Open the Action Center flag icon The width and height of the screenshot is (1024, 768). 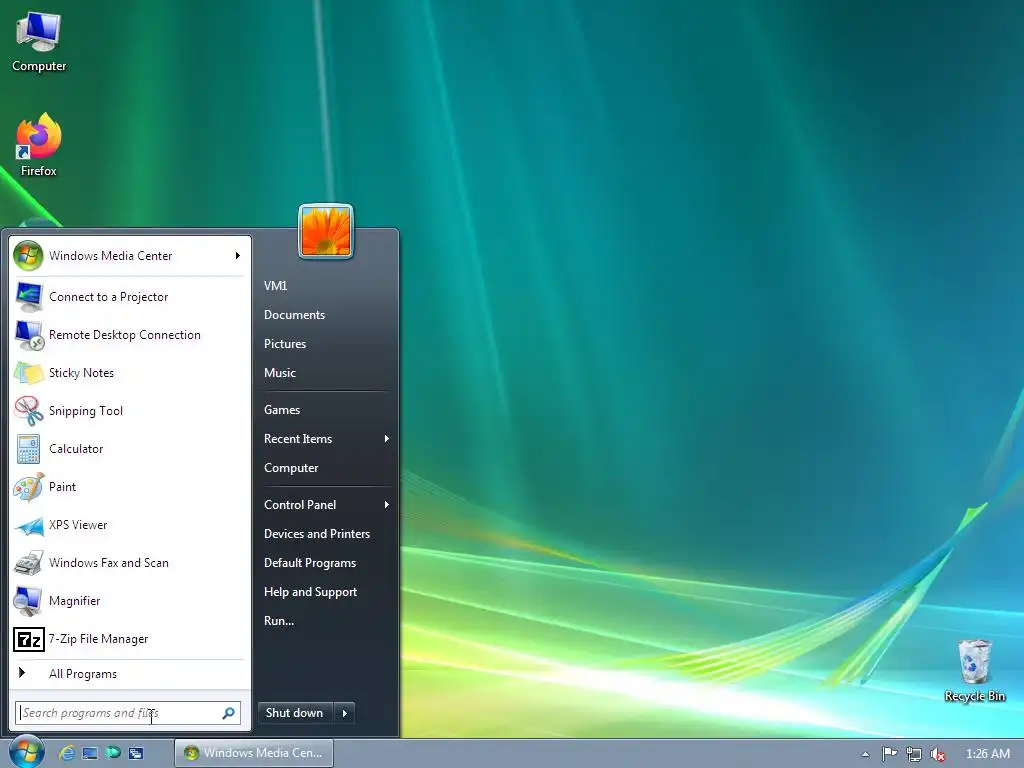tap(889, 754)
